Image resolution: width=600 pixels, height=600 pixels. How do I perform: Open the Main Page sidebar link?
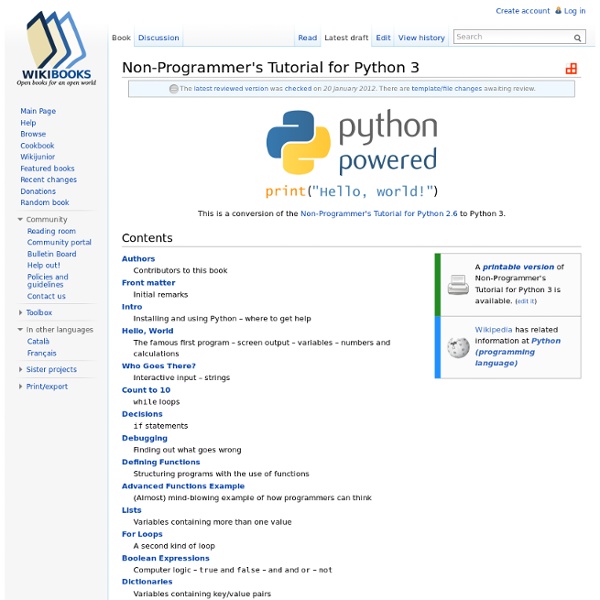[x=38, y=111]
